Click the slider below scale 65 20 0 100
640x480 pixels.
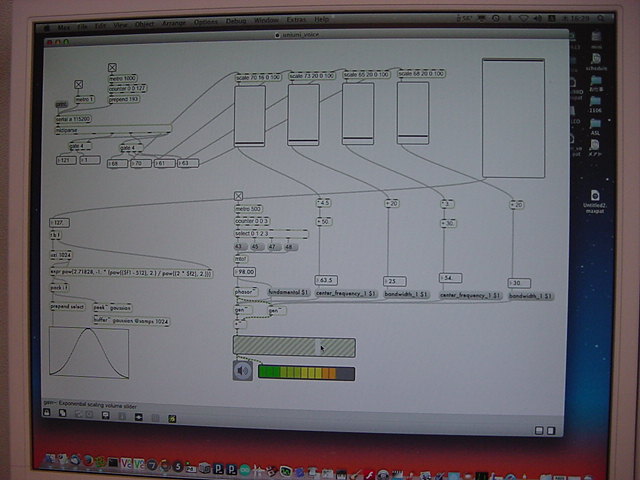[x=358, y=113]
